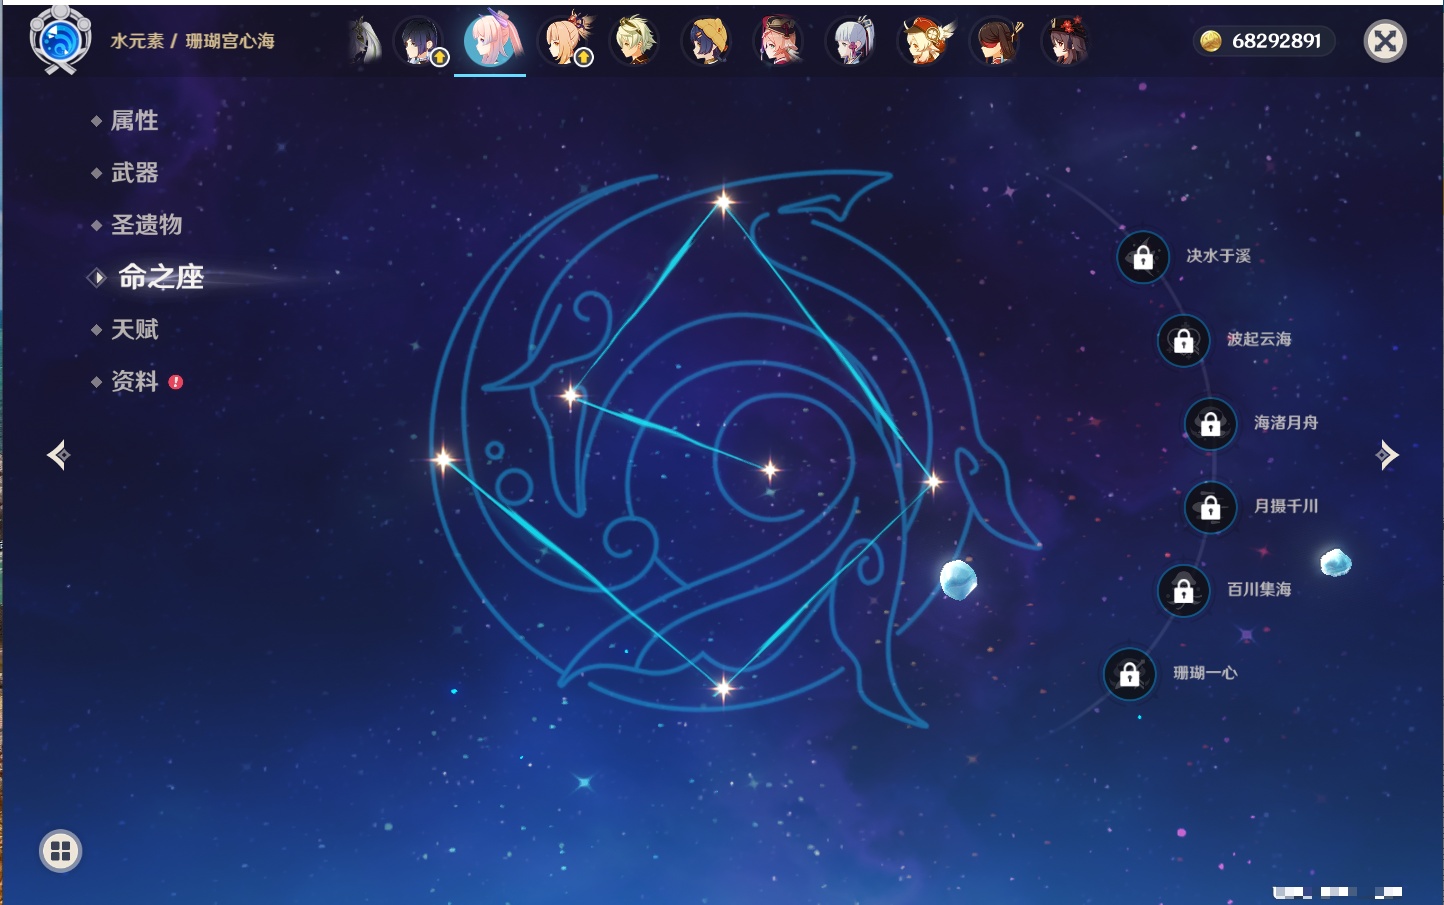Click the locked 珊瑚一心 constellation node
1444x905 pixels.
click(x=1129, y=675)
